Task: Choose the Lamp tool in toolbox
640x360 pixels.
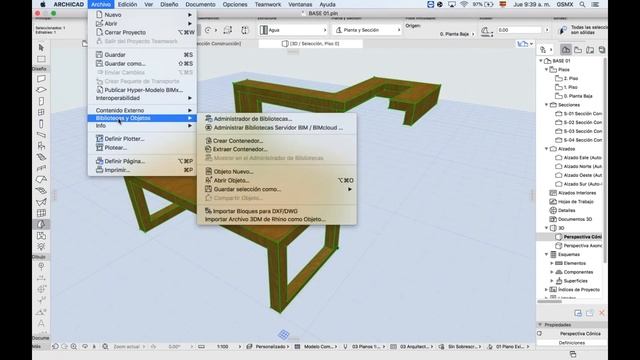Action: (41, 247)
